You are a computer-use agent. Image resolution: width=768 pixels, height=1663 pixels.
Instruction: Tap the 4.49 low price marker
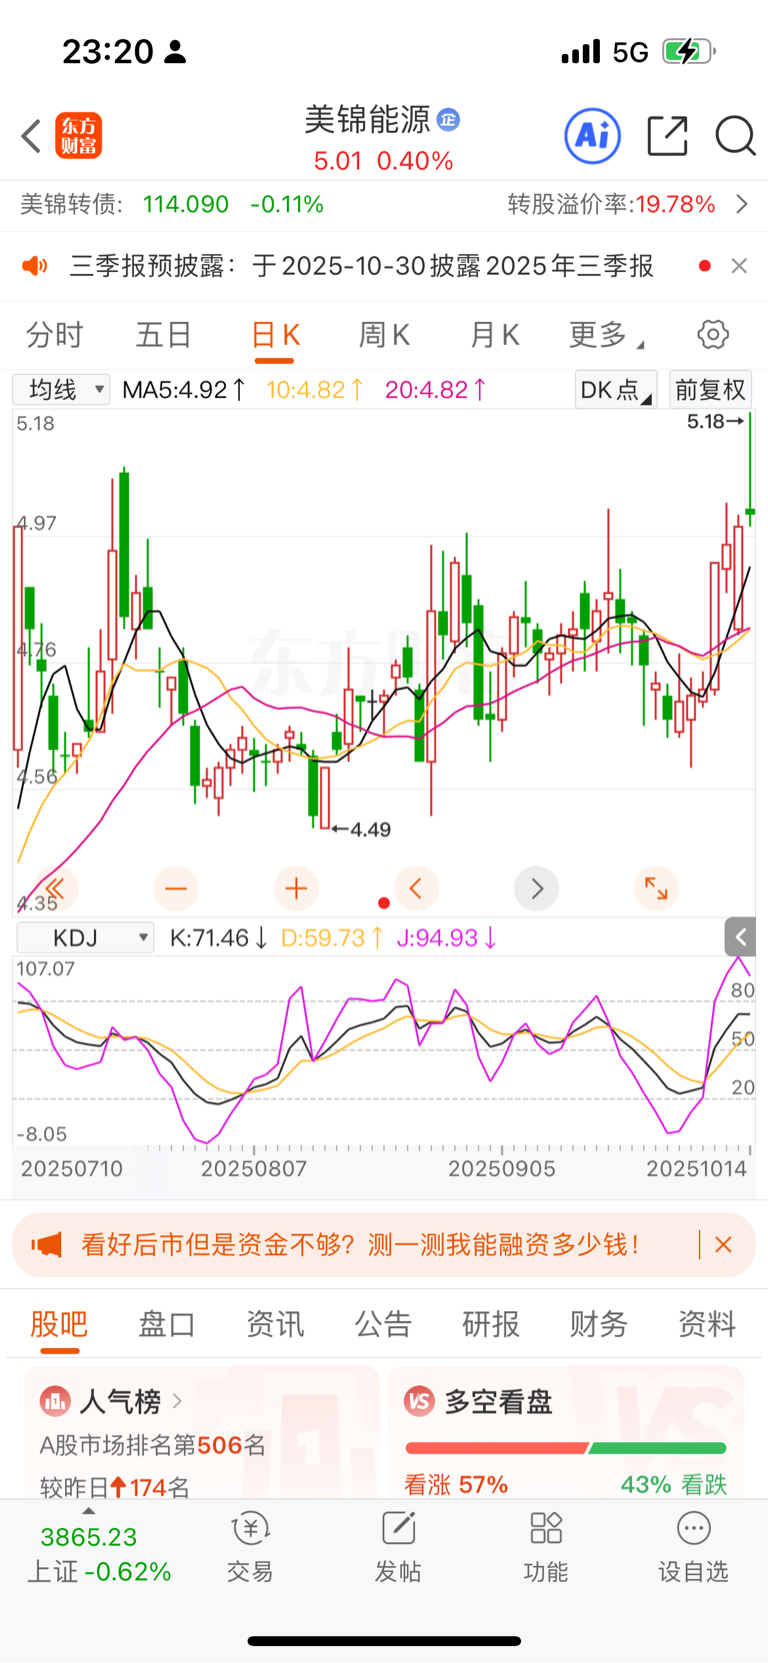pyautogui.click(x=361, y=829)
